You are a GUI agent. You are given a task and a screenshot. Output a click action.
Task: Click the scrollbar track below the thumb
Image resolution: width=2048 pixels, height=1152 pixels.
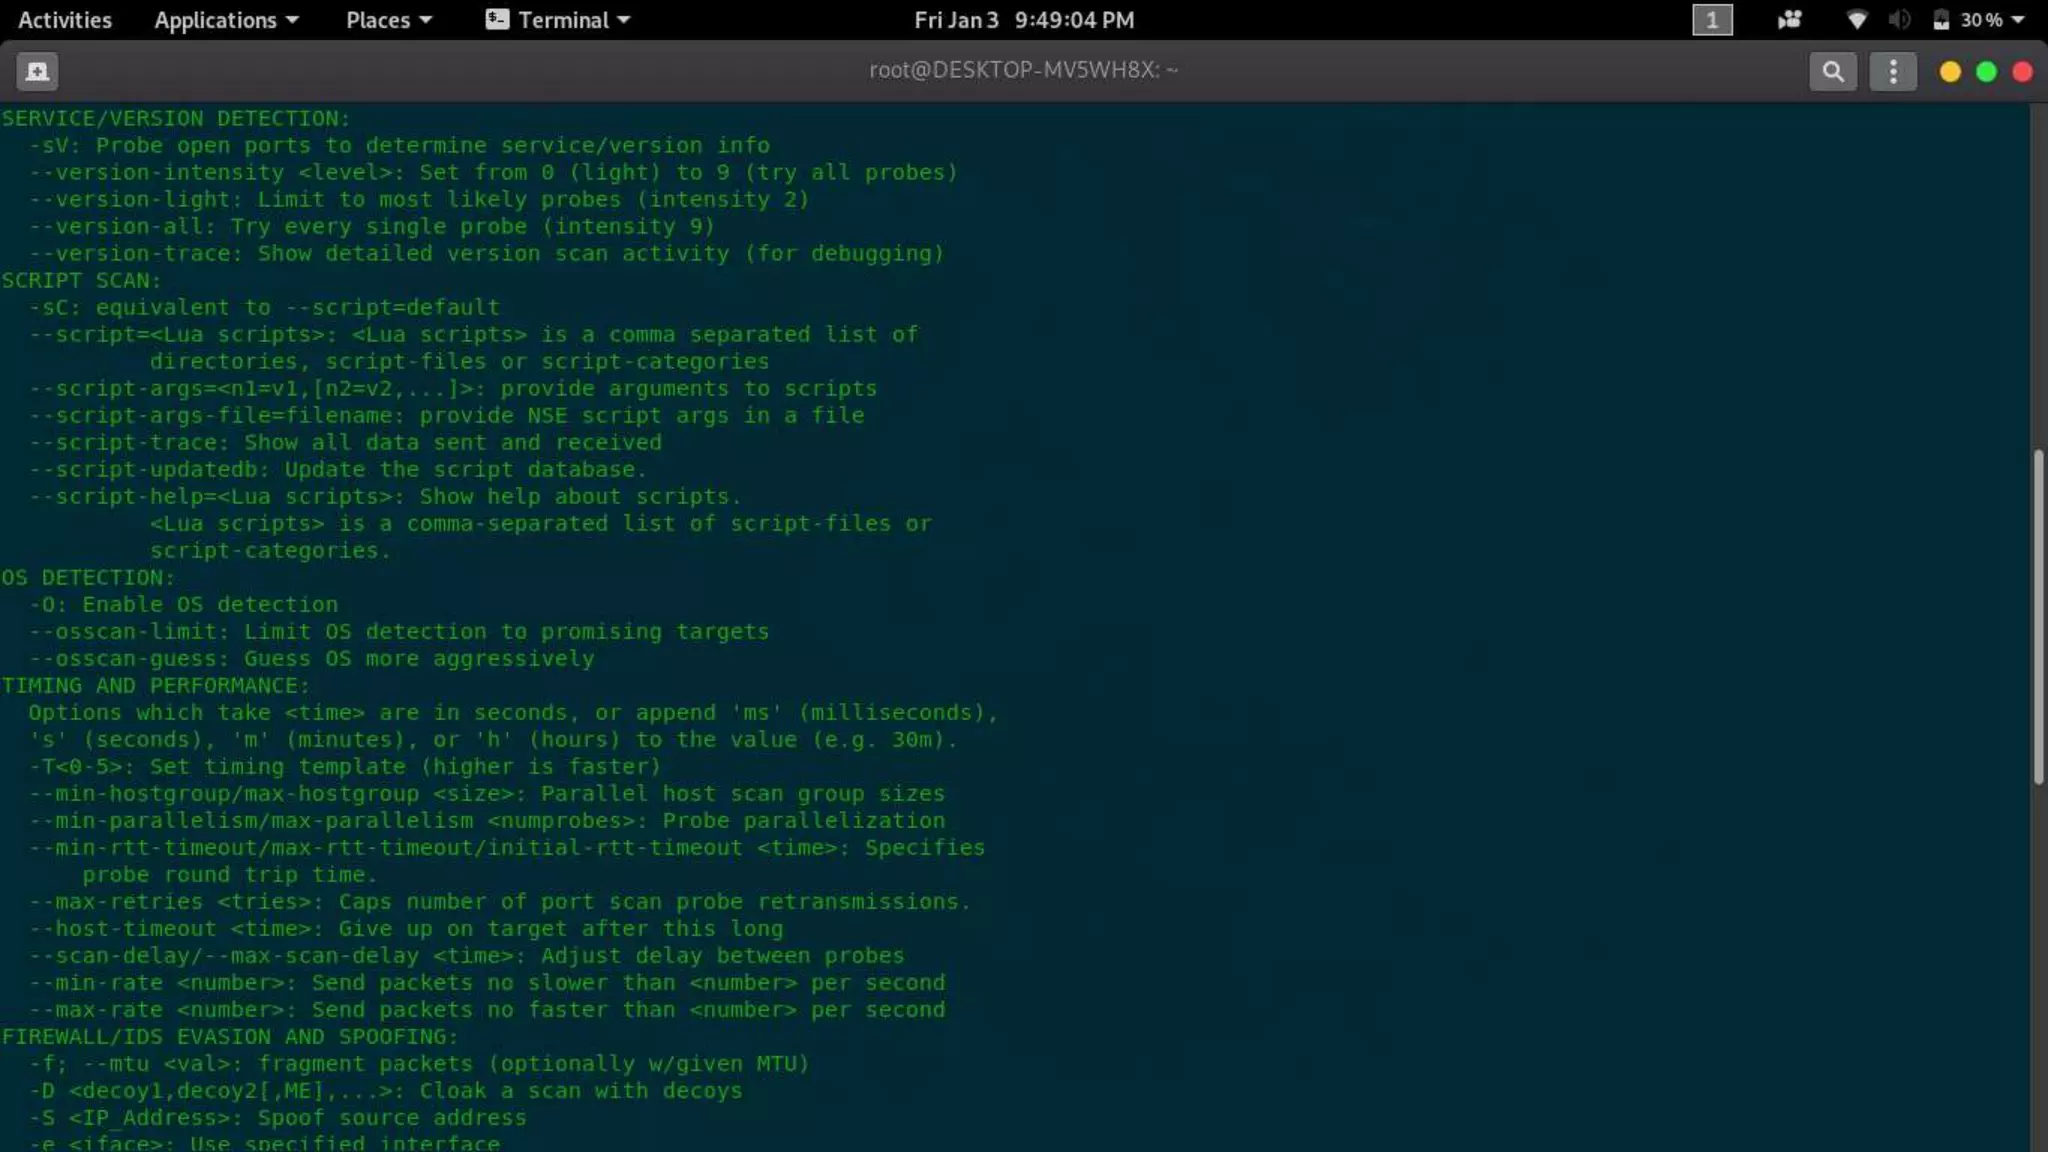point(2038,960)
